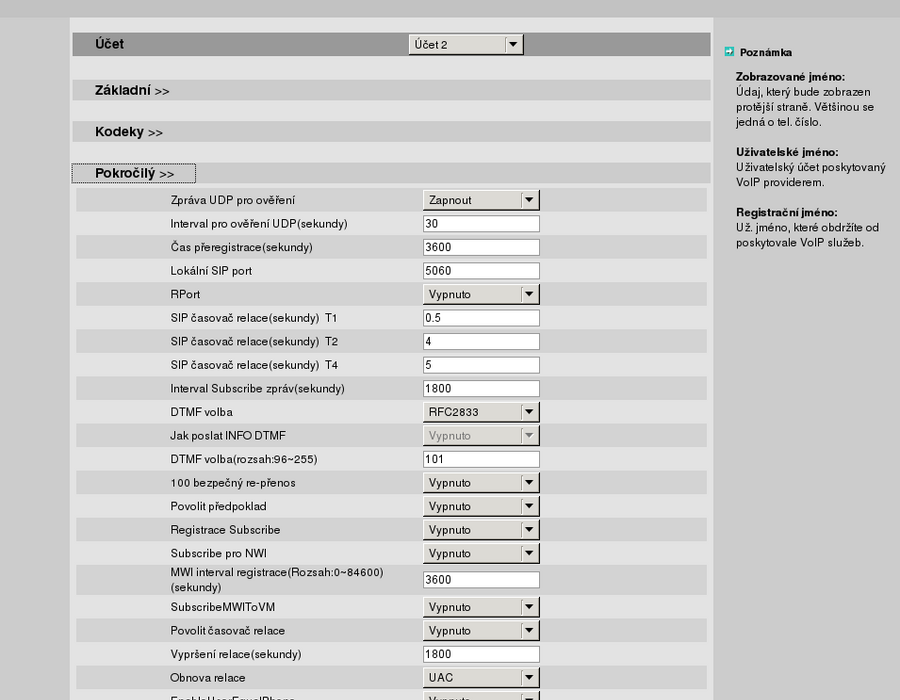Open DTMF volba RFC2833 dropdown
This screenshot has width=900, height=700.
coord(481,412)
